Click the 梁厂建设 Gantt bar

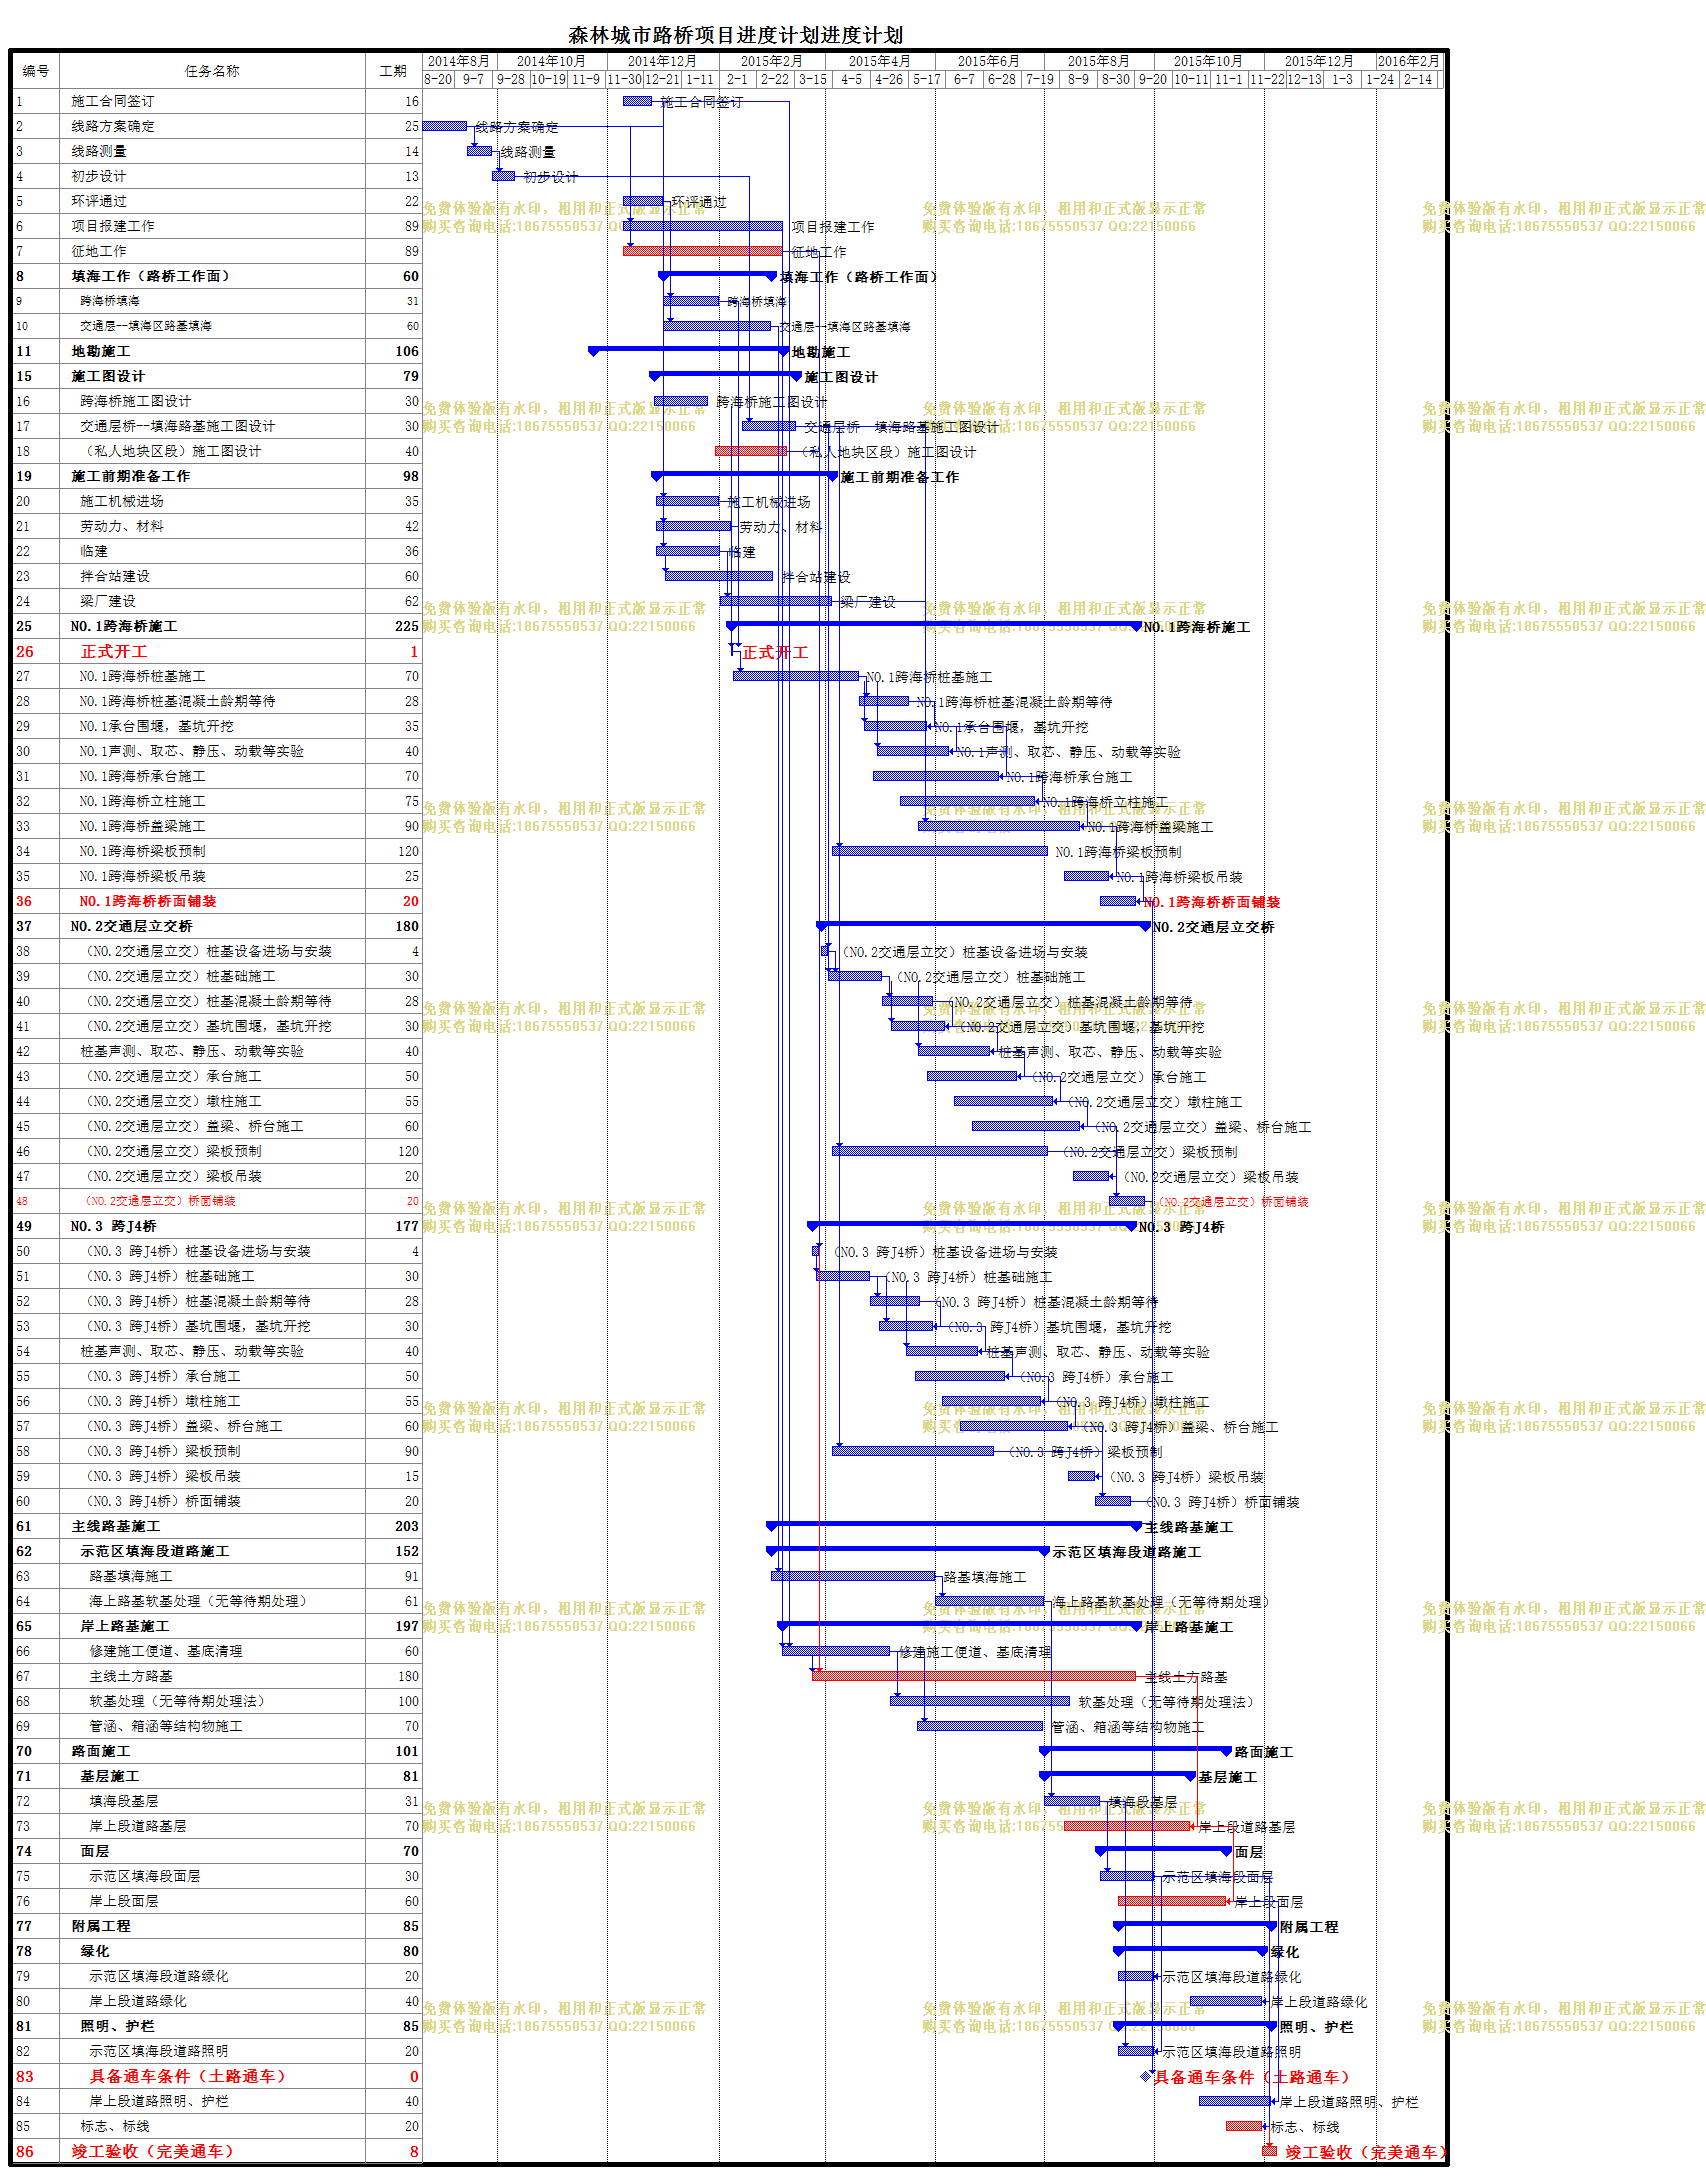point(776,601)
